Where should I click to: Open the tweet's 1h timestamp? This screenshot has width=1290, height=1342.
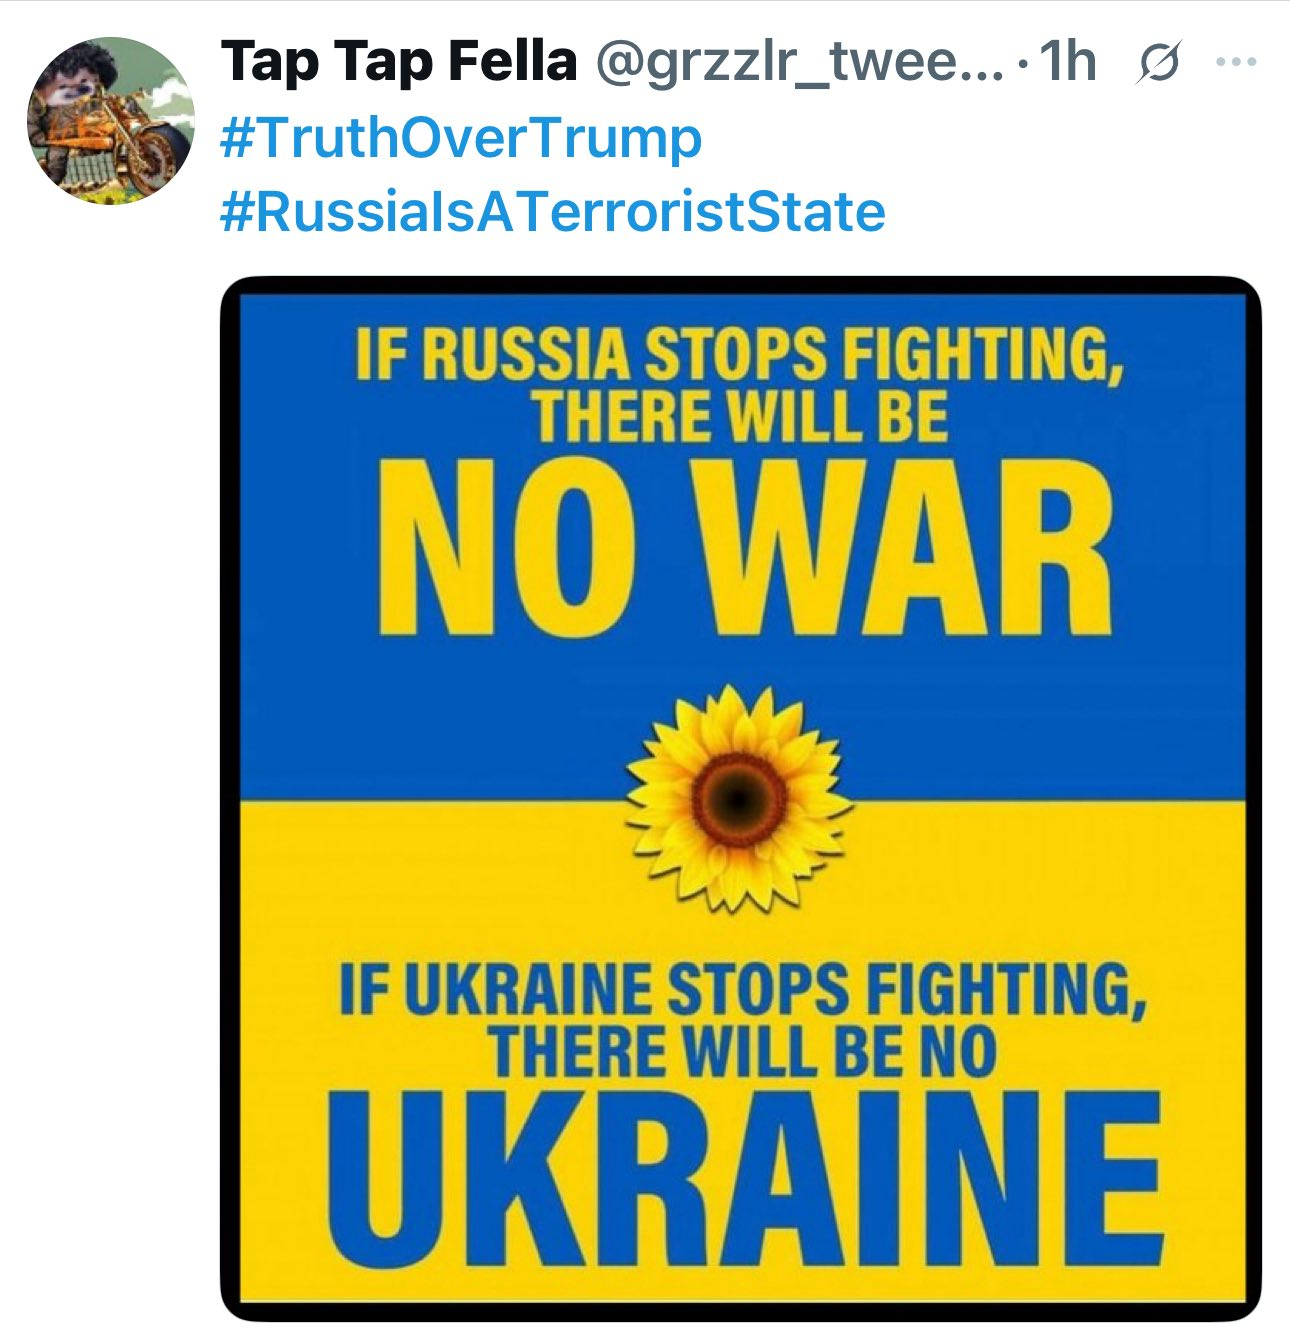[1067, 62]
